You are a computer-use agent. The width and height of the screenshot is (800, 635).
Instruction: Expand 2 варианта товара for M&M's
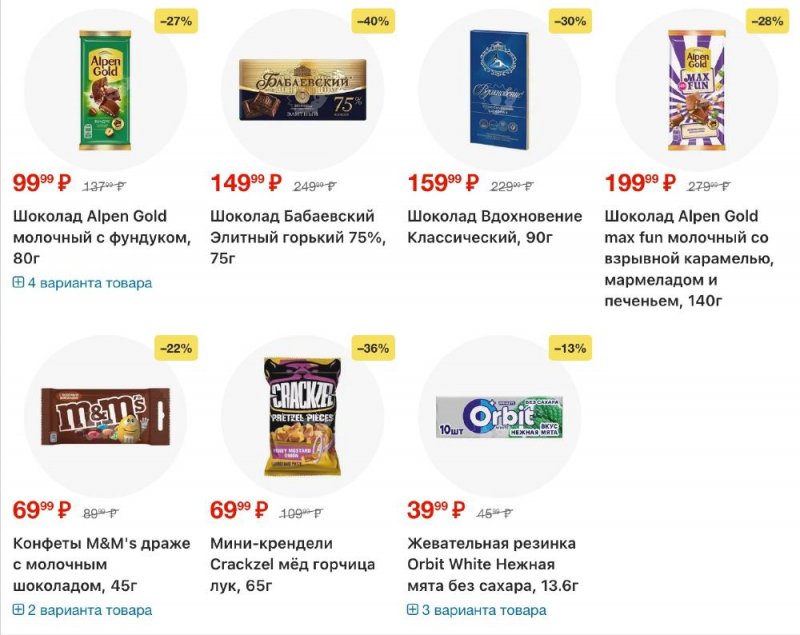pos(82,610)
